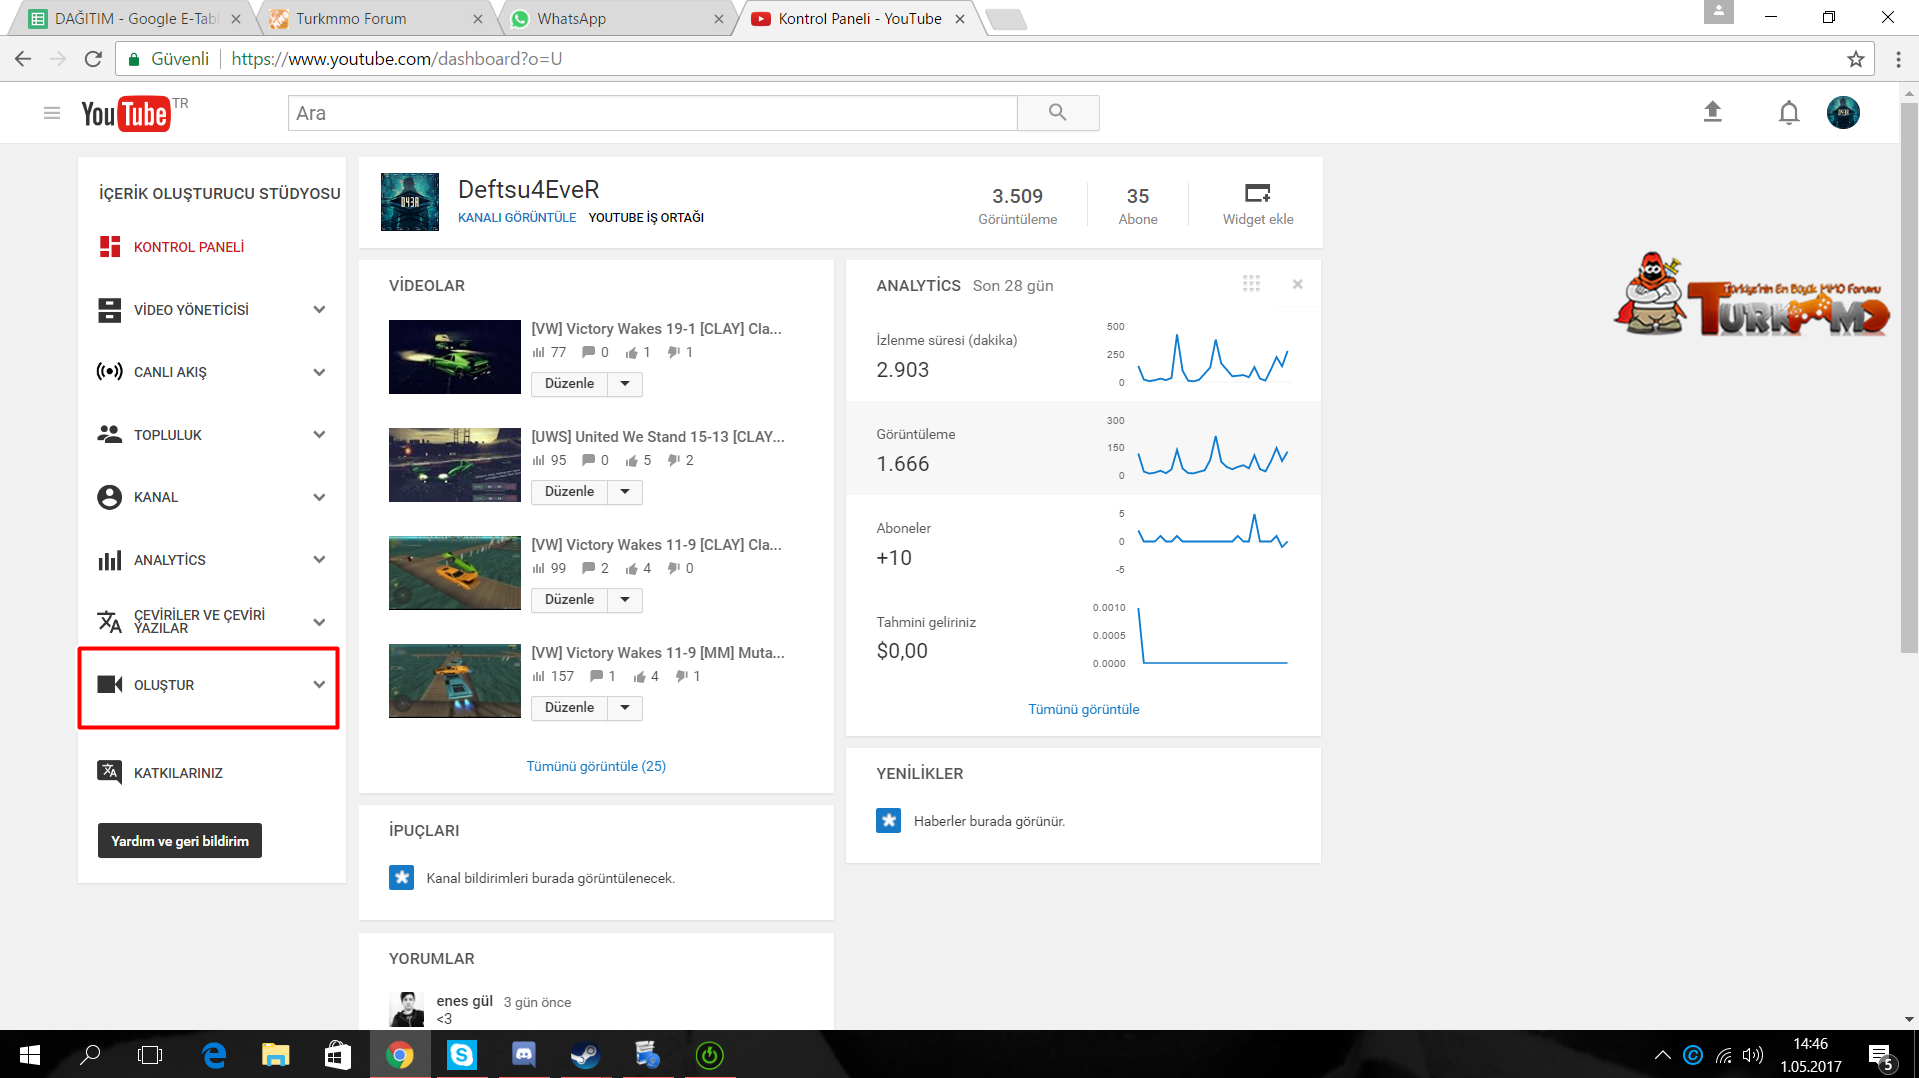Open the [VW] Victory Wakes 19-1 video title
The height and width of the screenshot is (1078, 1919).
click(x=657, y=329)
